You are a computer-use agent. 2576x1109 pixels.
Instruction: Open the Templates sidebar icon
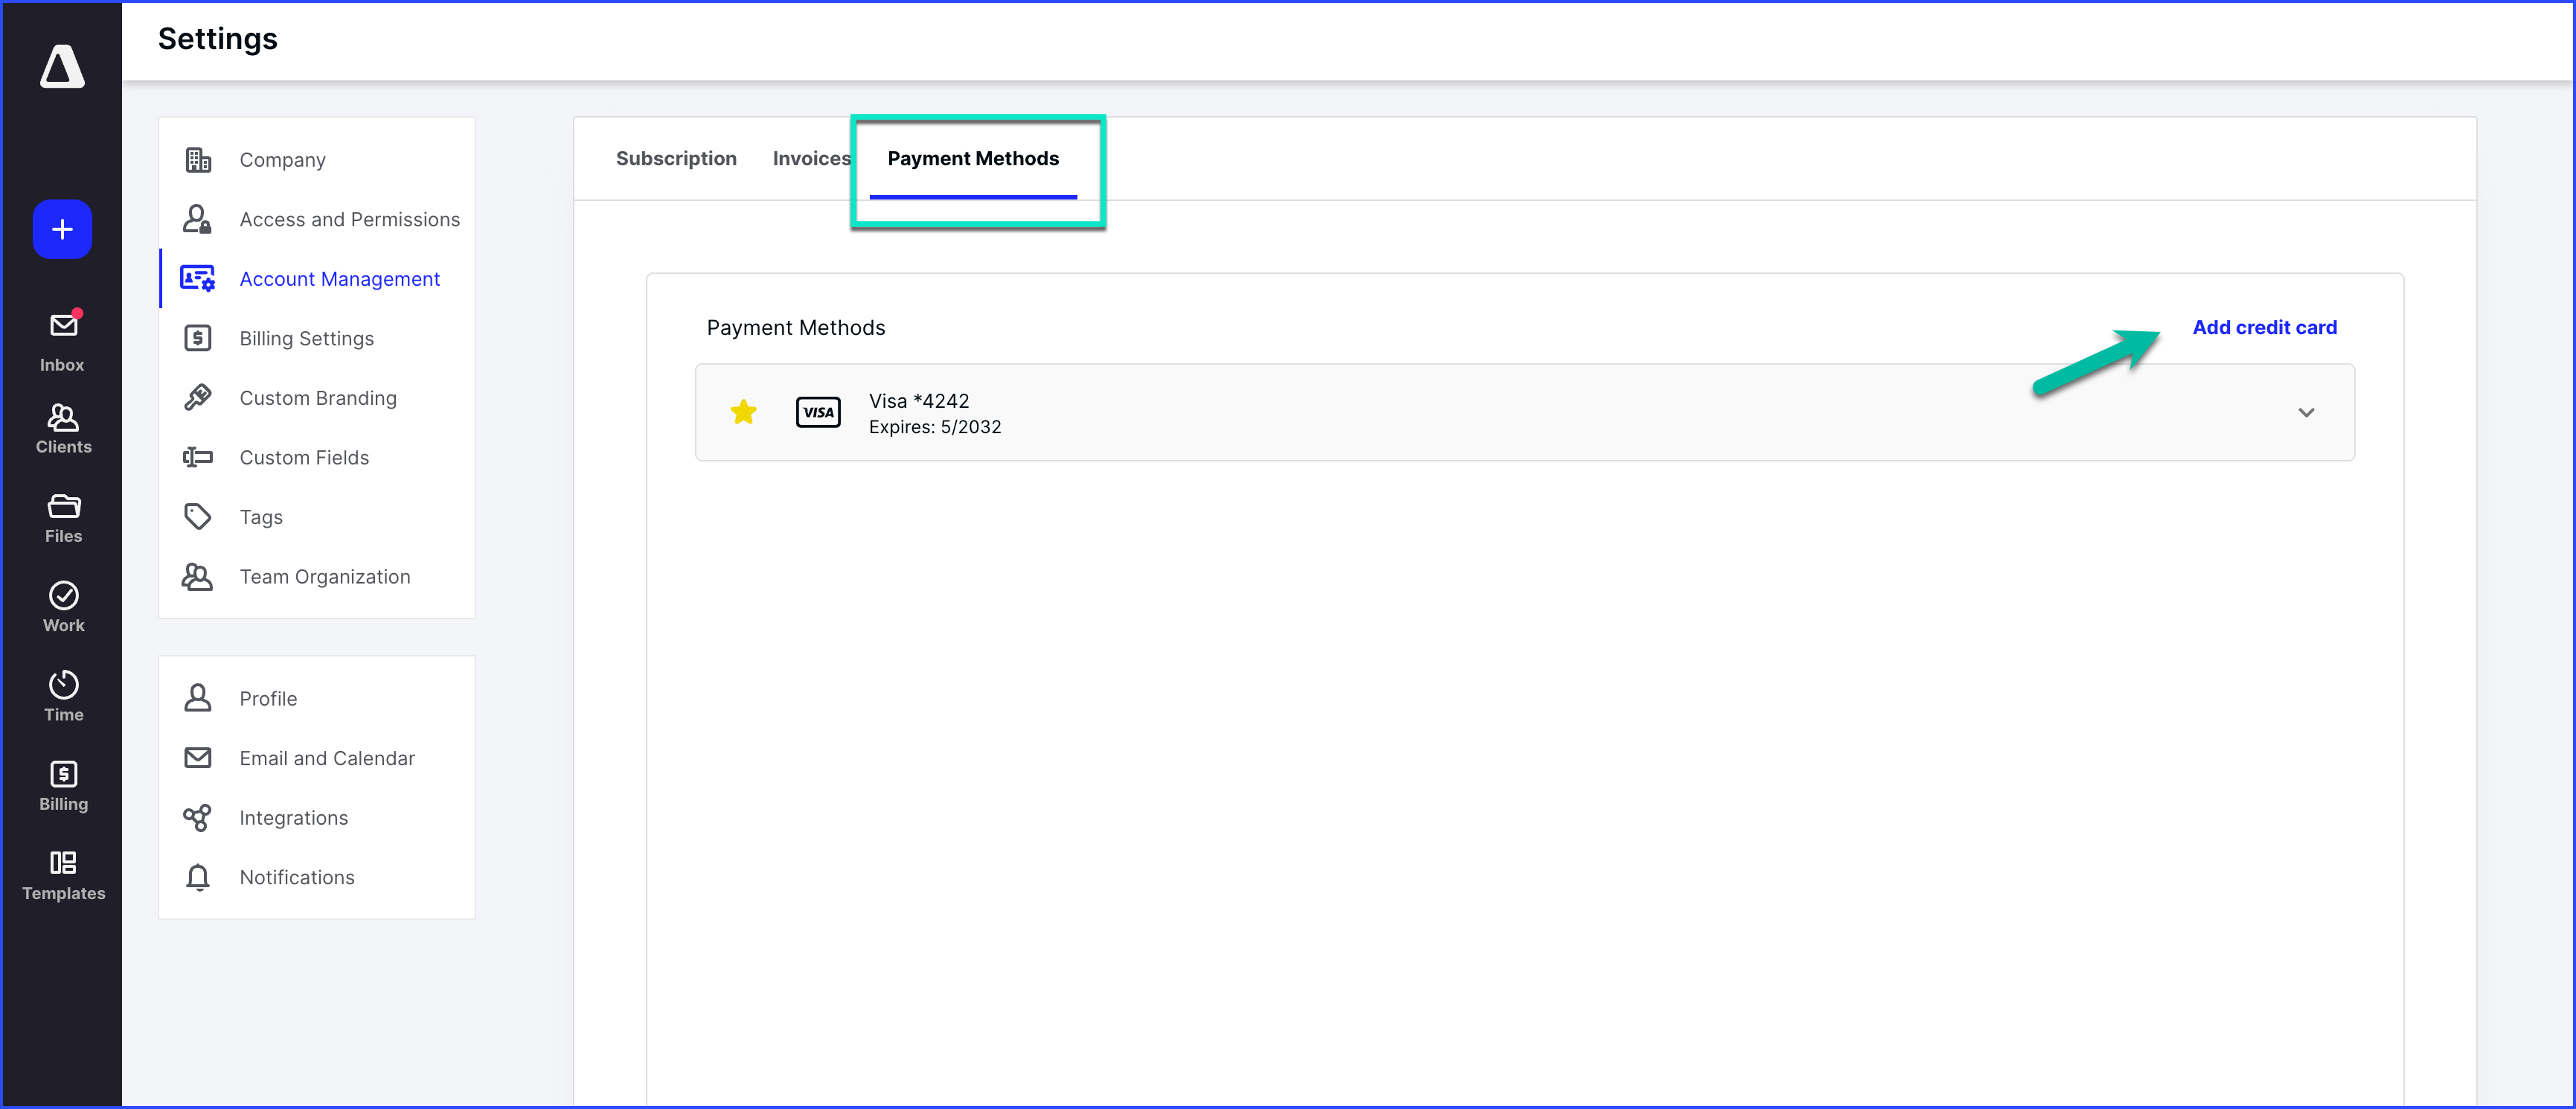pos(62,874)
